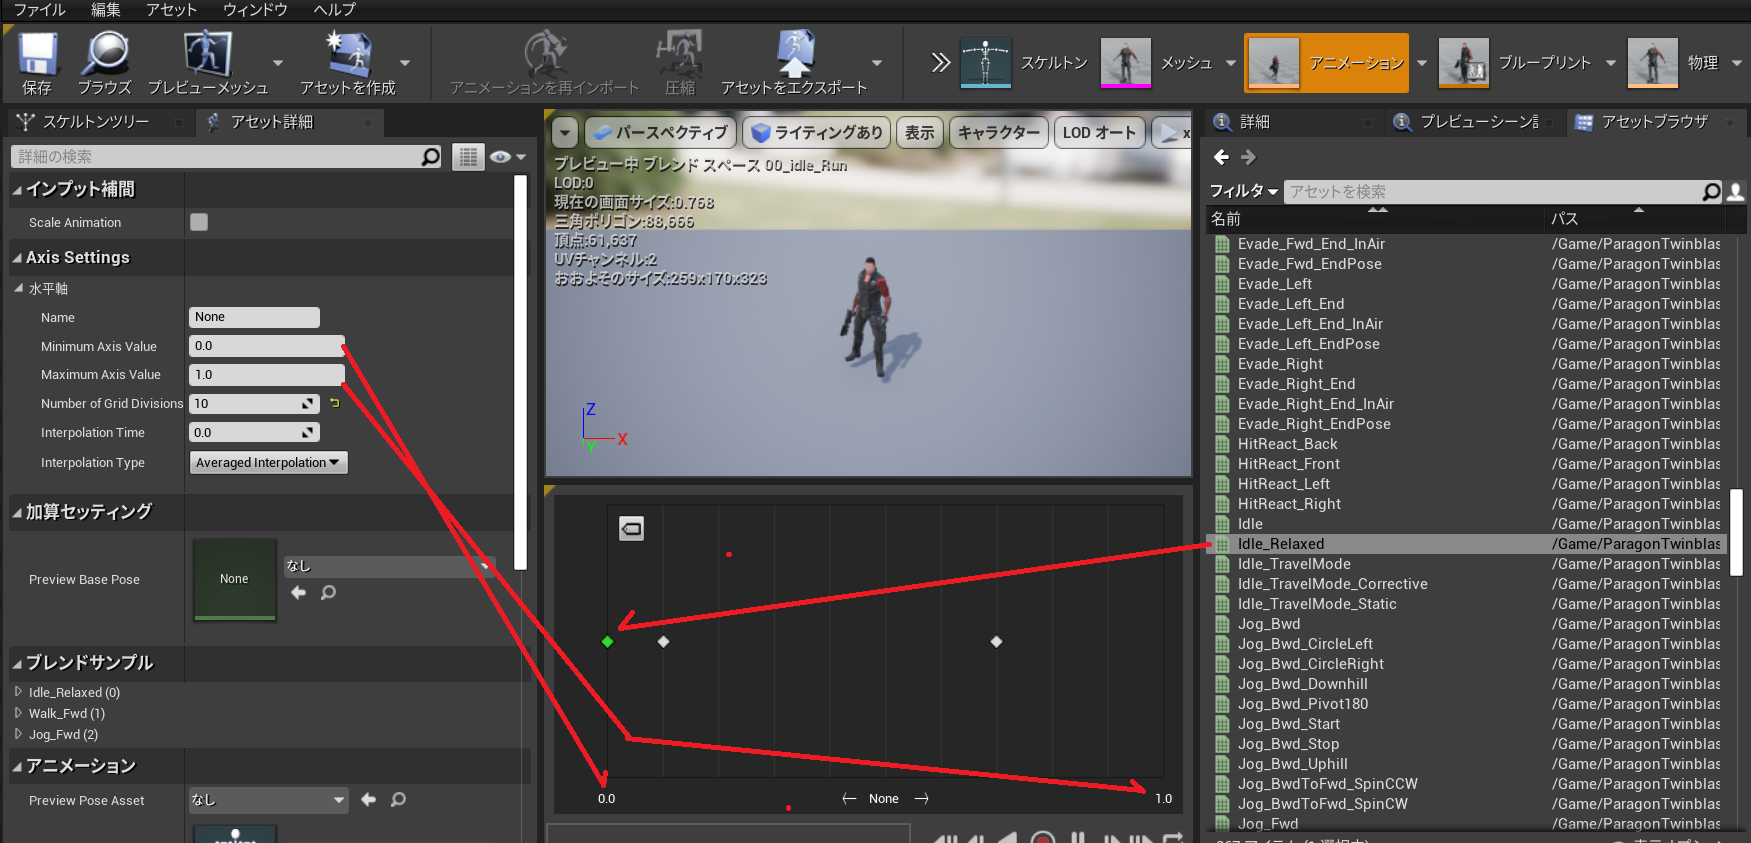This screenshot has height=843, width=1751.
Task: Expand the toolbar double-chevron overflow
Action: point(940,63)
